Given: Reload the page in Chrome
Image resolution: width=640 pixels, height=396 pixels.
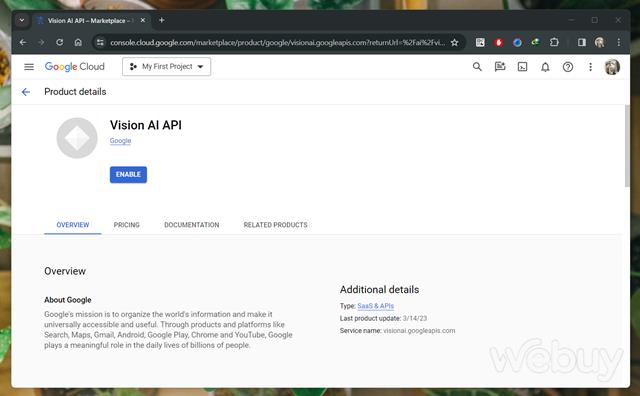Looking at the screenshot, I should tap(60, 42).
